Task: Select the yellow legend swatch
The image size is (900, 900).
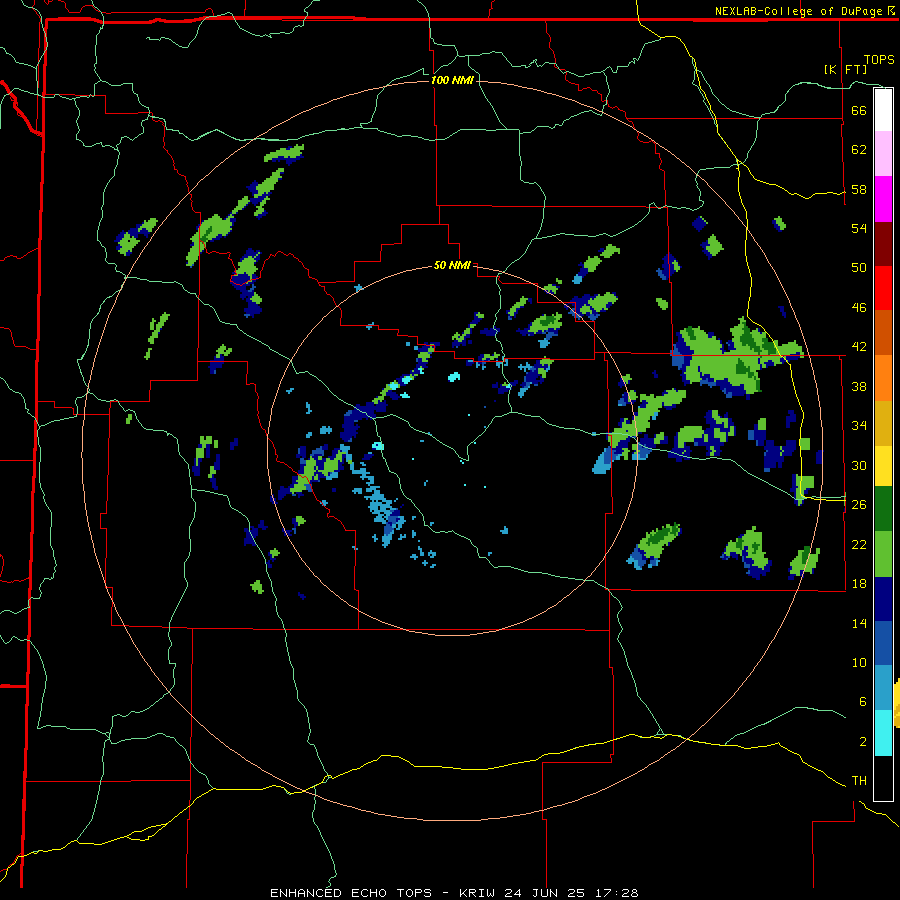Action: click(x=883, y=466)
